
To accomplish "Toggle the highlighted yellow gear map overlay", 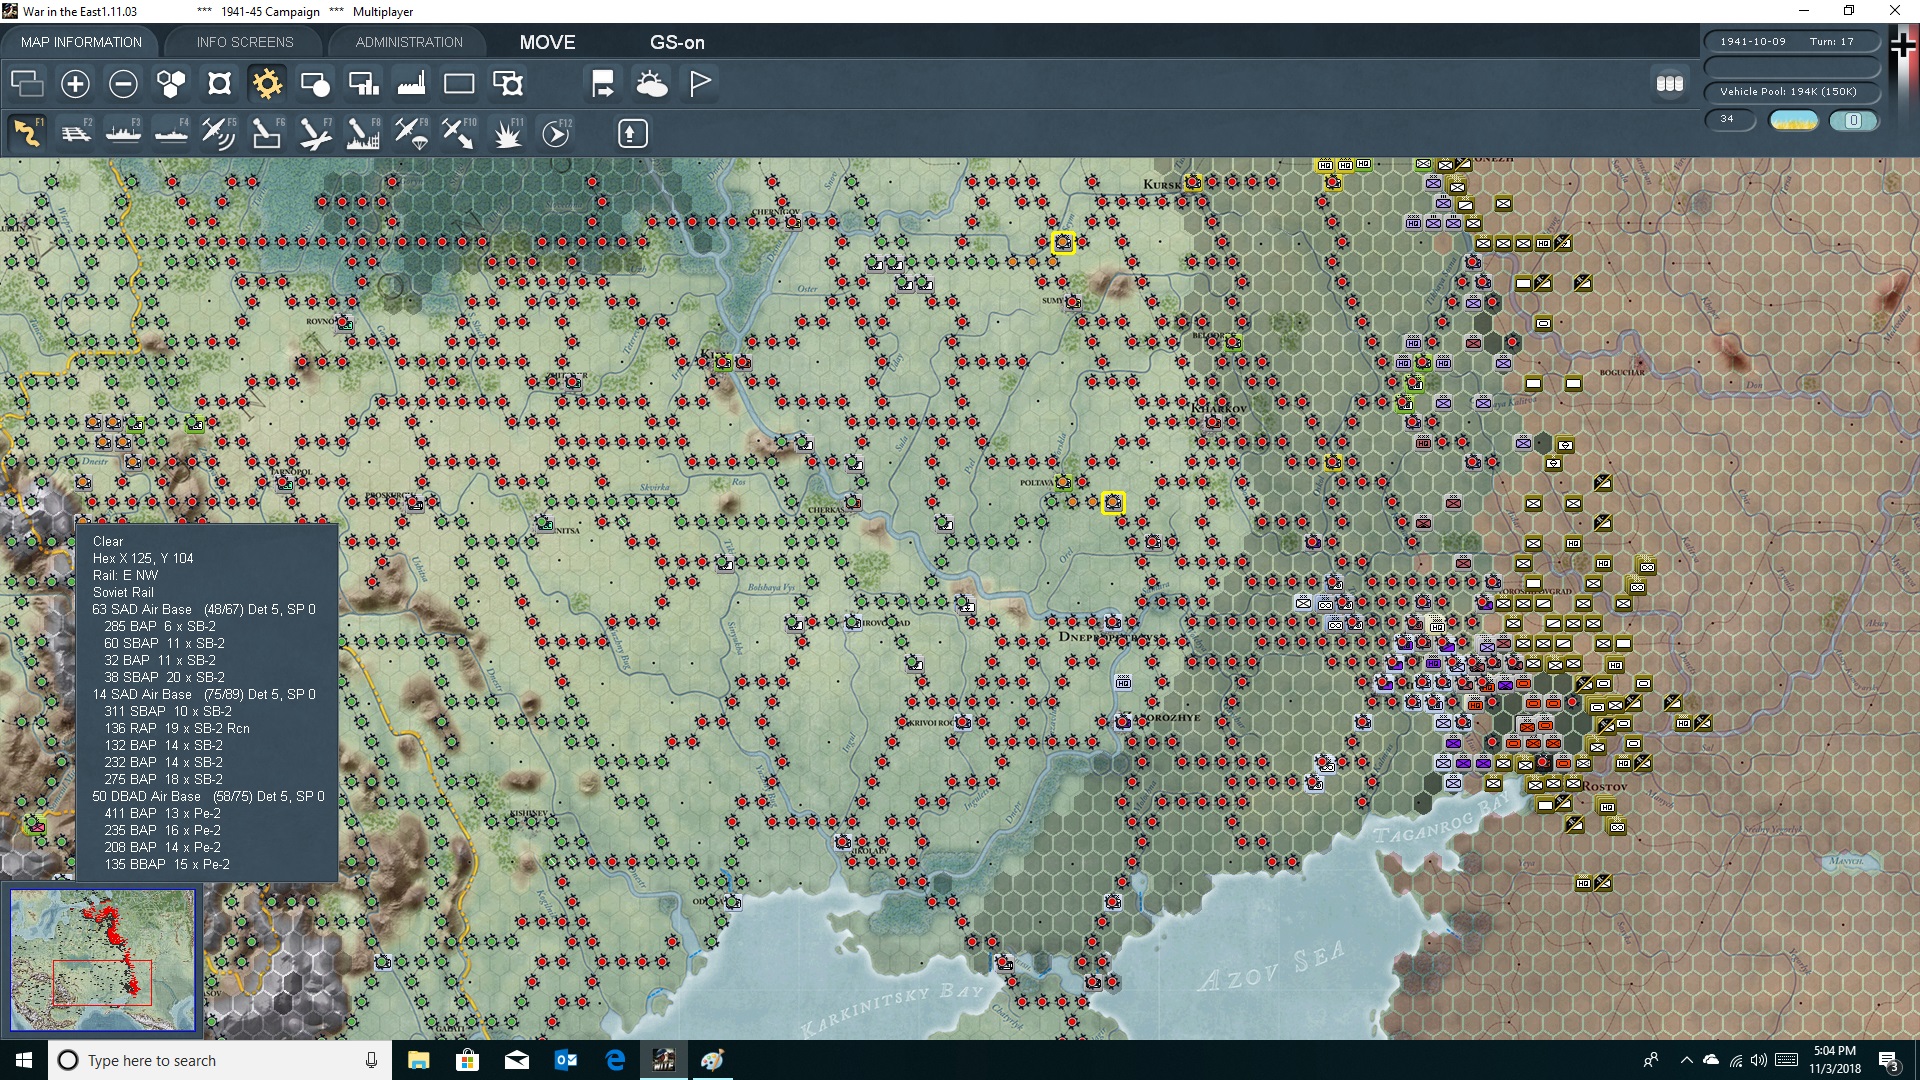I will pyautogui.click(x=267, y=83).
